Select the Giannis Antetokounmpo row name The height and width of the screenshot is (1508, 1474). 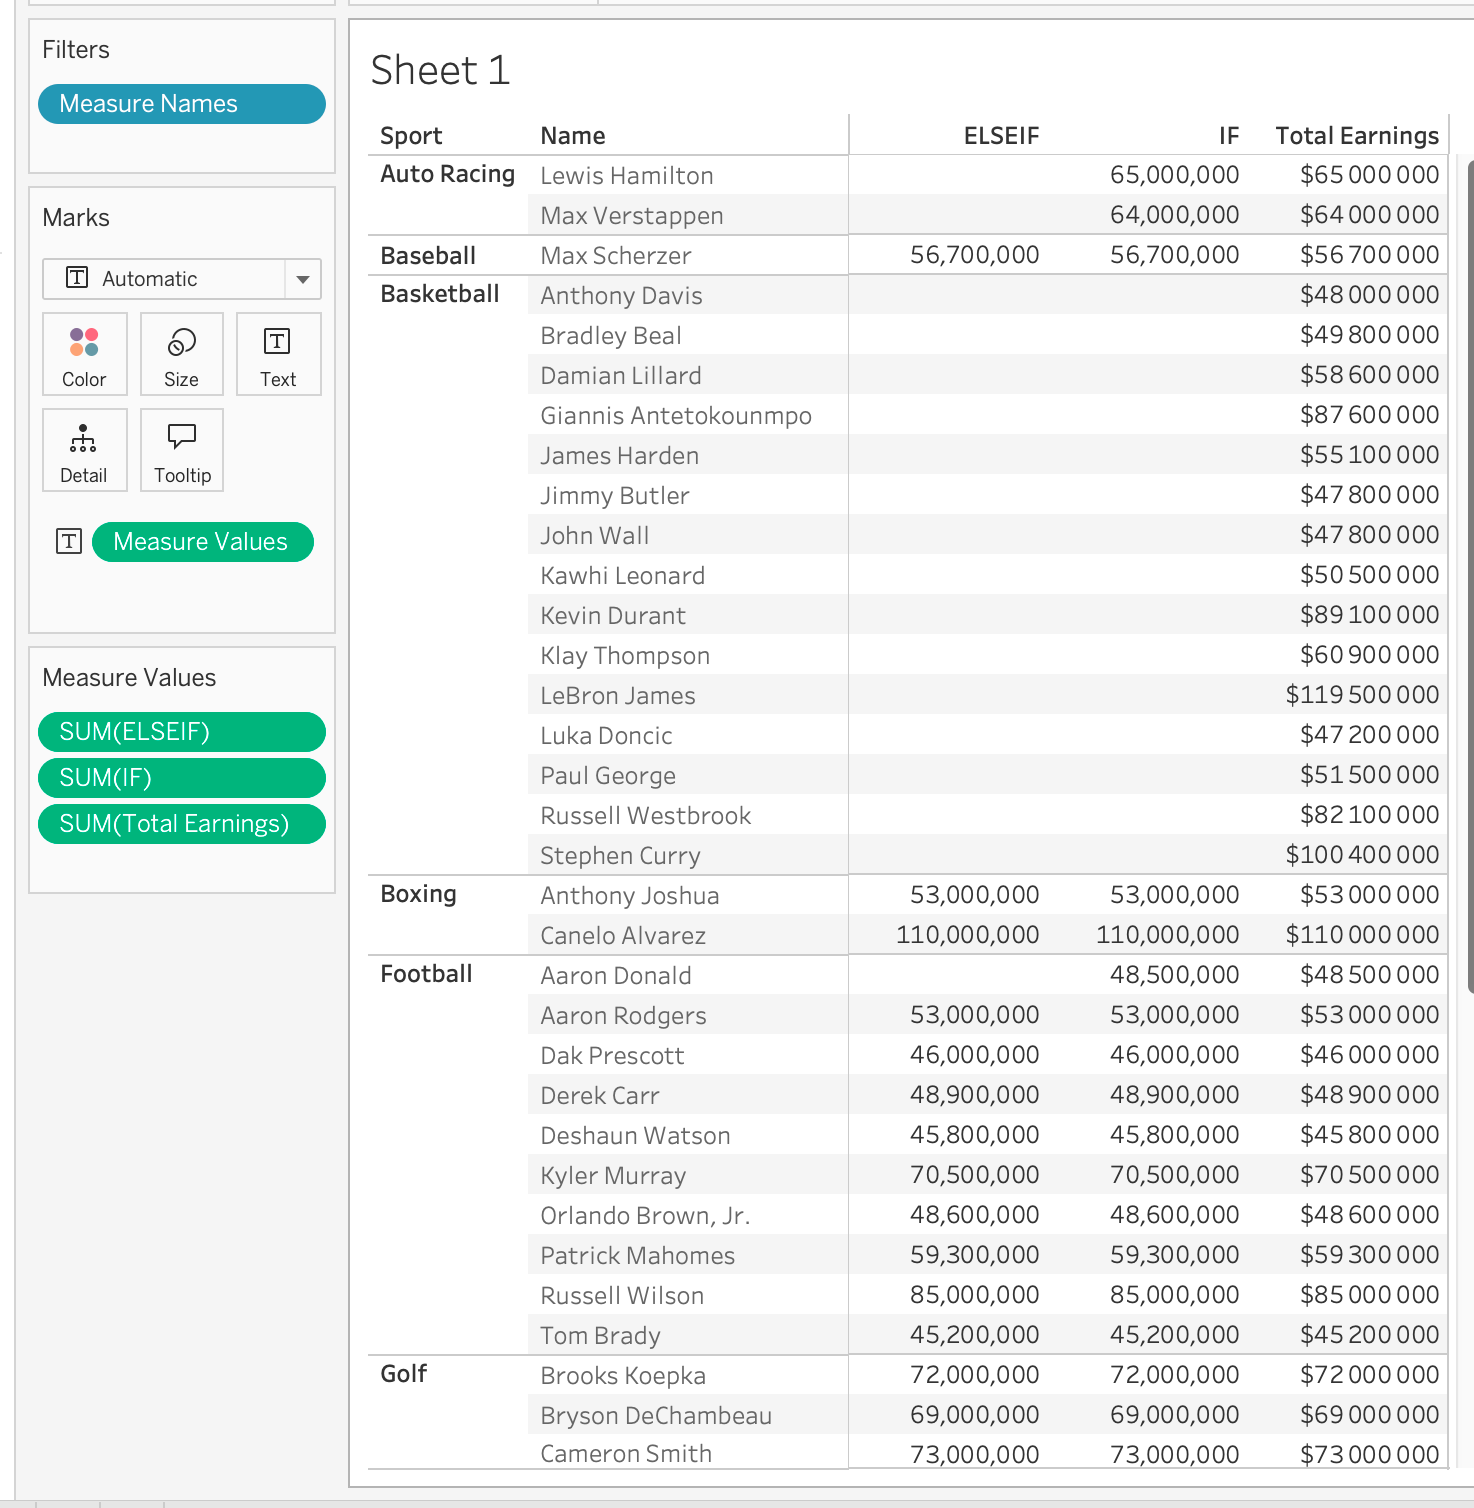[x=676, y=416]
